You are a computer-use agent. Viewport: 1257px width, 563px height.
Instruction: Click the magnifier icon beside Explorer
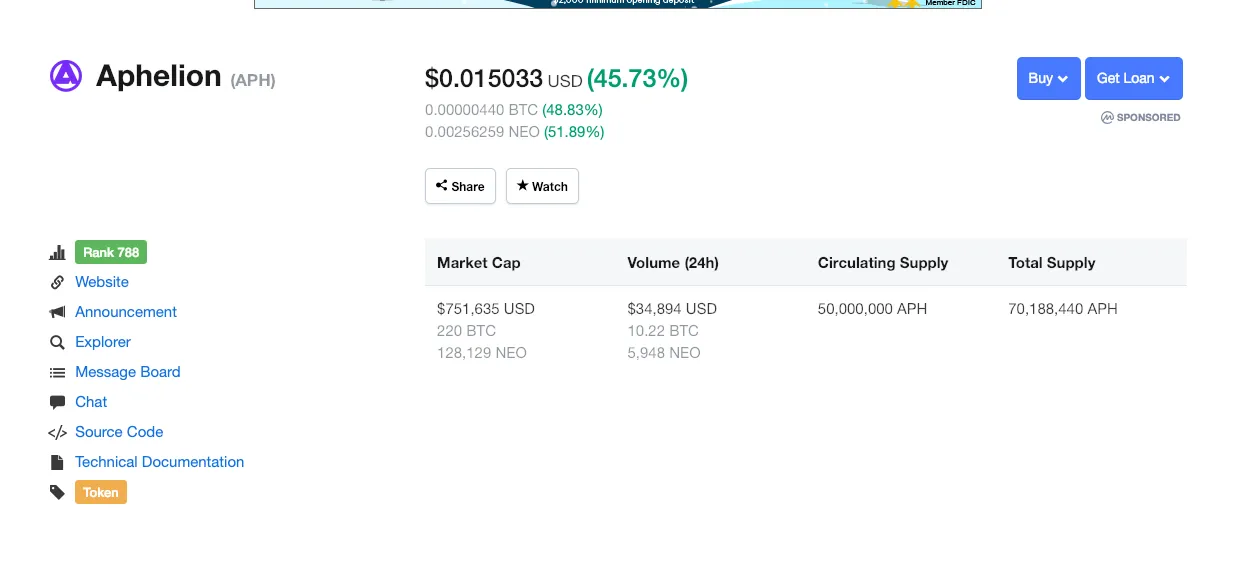[x=57, y=342]
